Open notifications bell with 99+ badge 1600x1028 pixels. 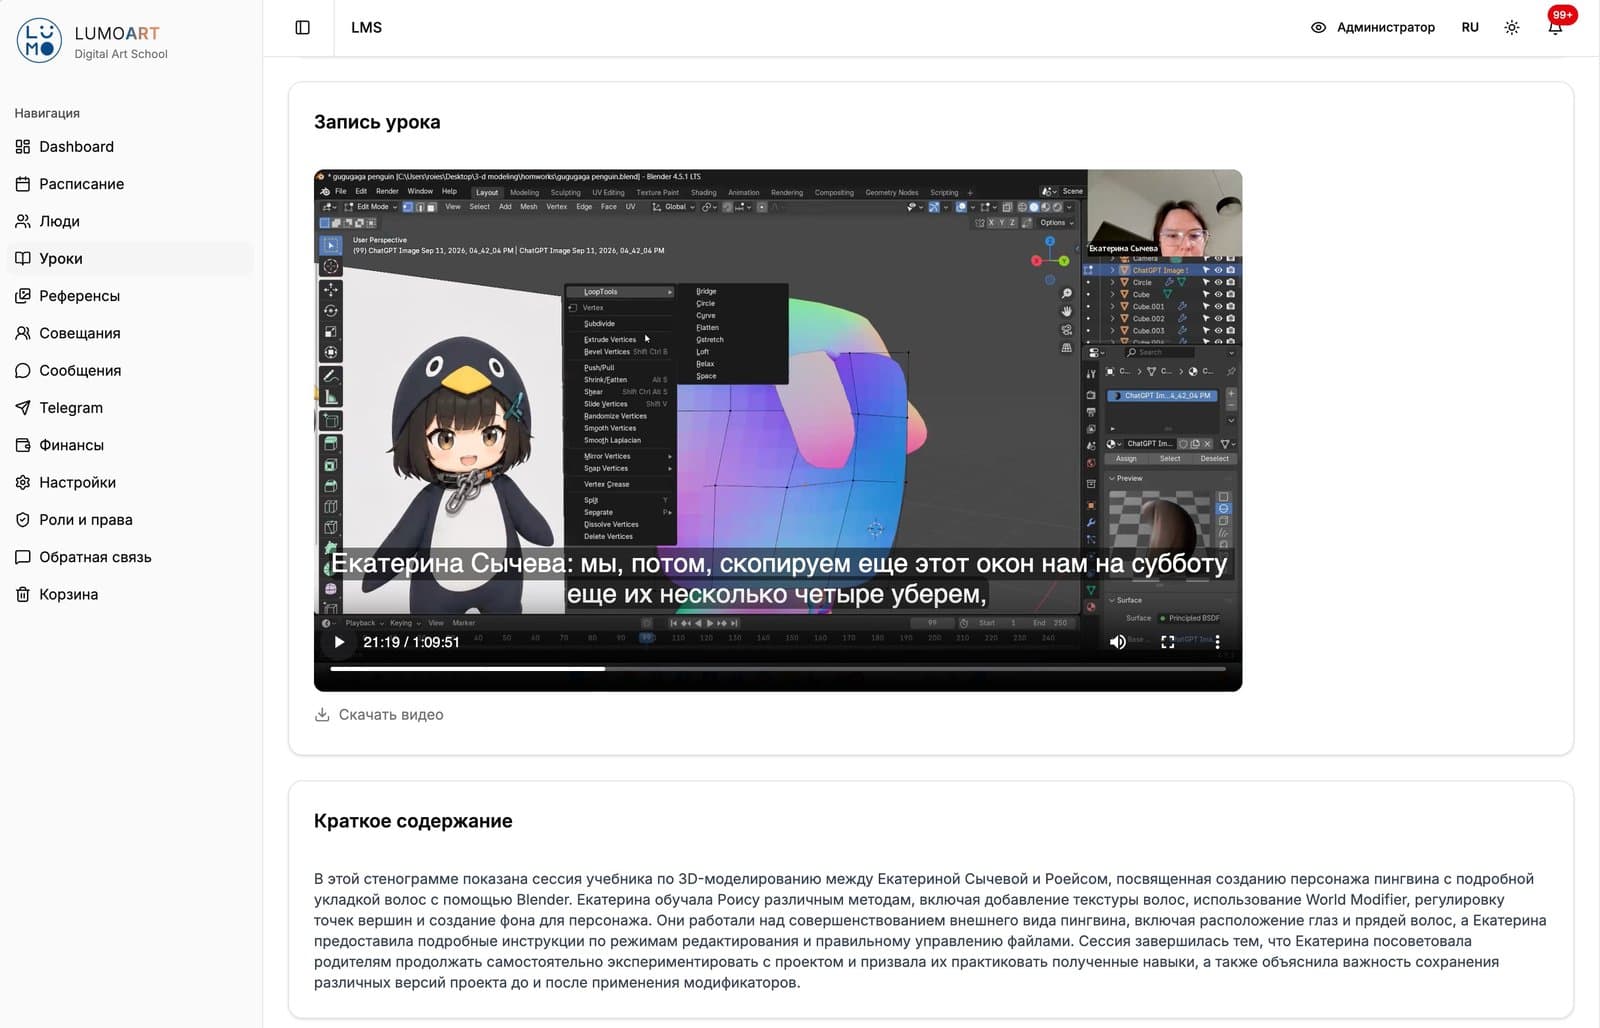[1555, 28]
